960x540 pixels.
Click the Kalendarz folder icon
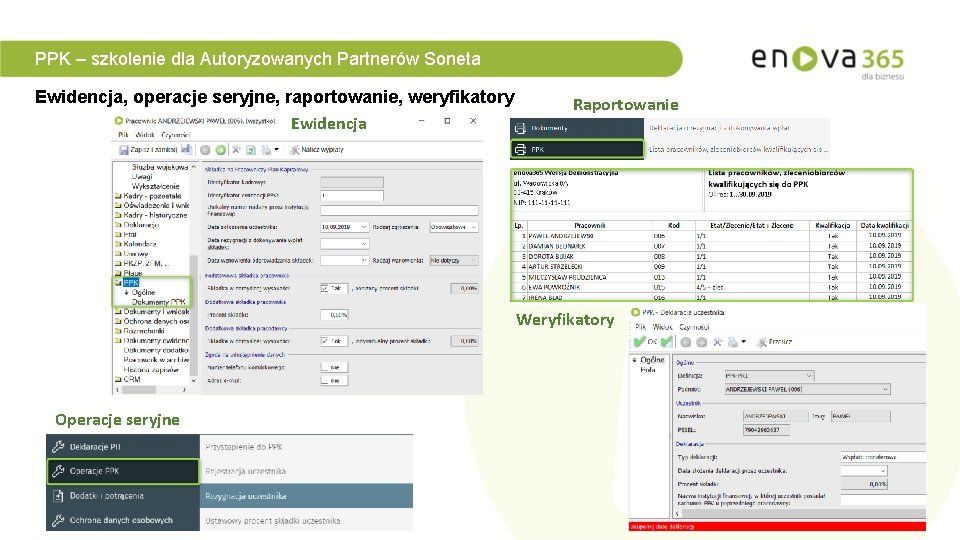click(118, 244)
